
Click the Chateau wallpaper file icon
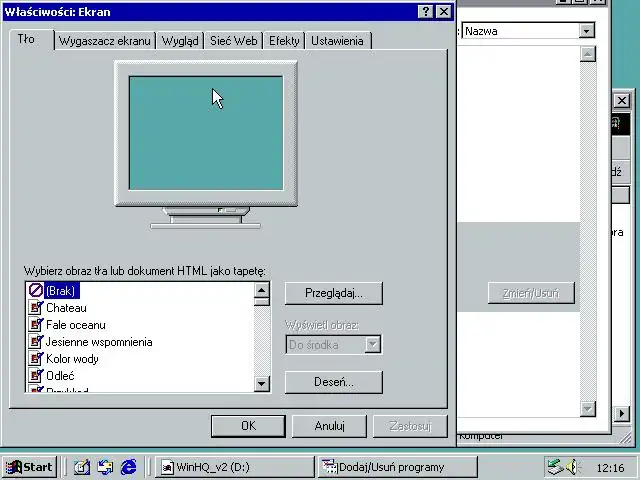tap(36, 308)
